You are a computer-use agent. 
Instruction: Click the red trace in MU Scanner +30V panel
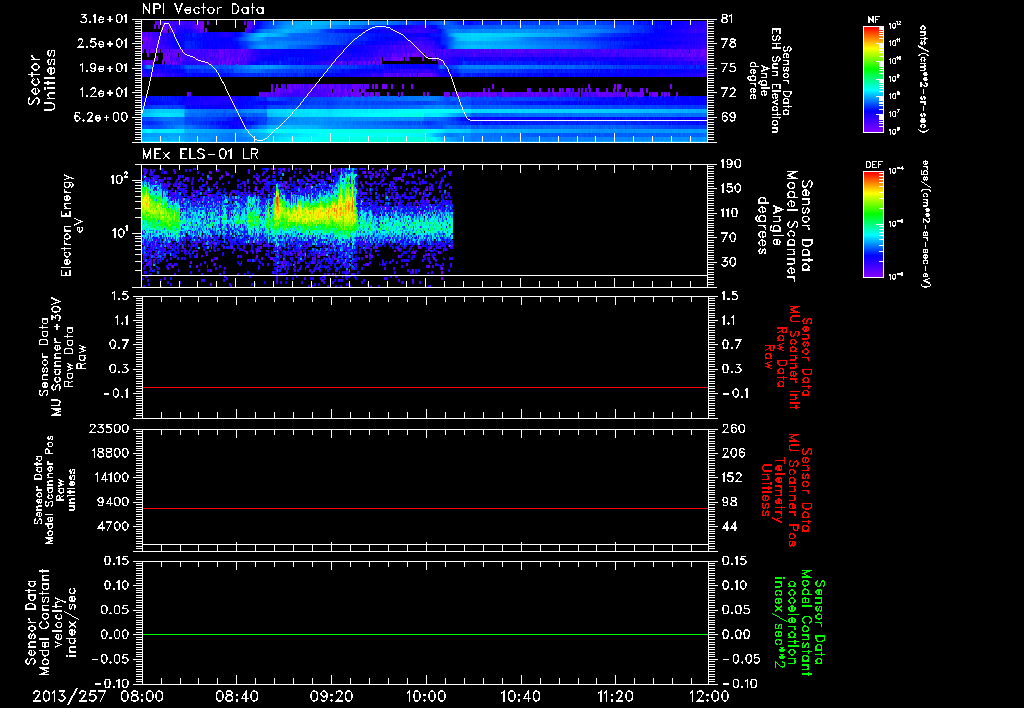click(x=425, y=387)
